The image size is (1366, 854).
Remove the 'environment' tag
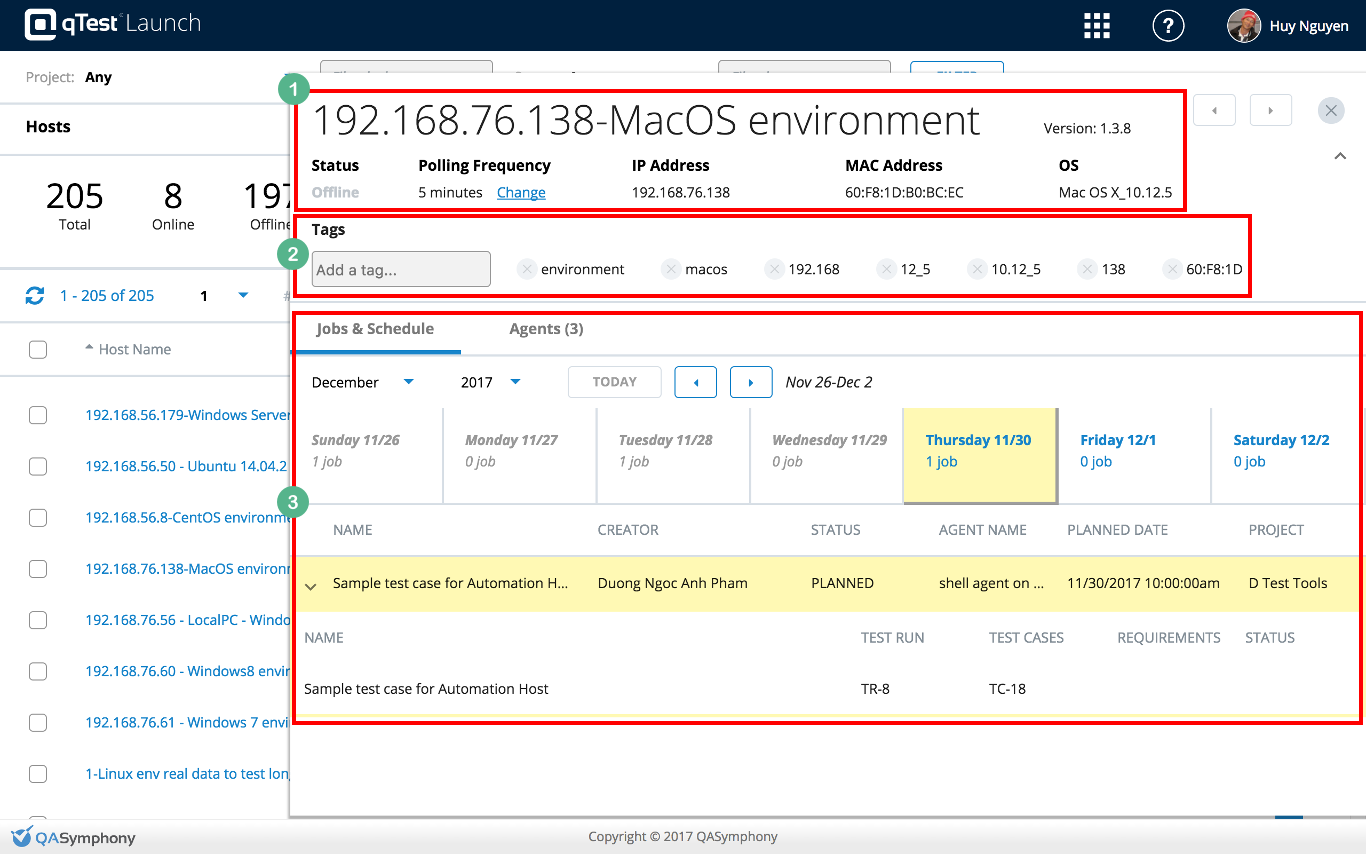pyautogui.click(x=527, y=269)
